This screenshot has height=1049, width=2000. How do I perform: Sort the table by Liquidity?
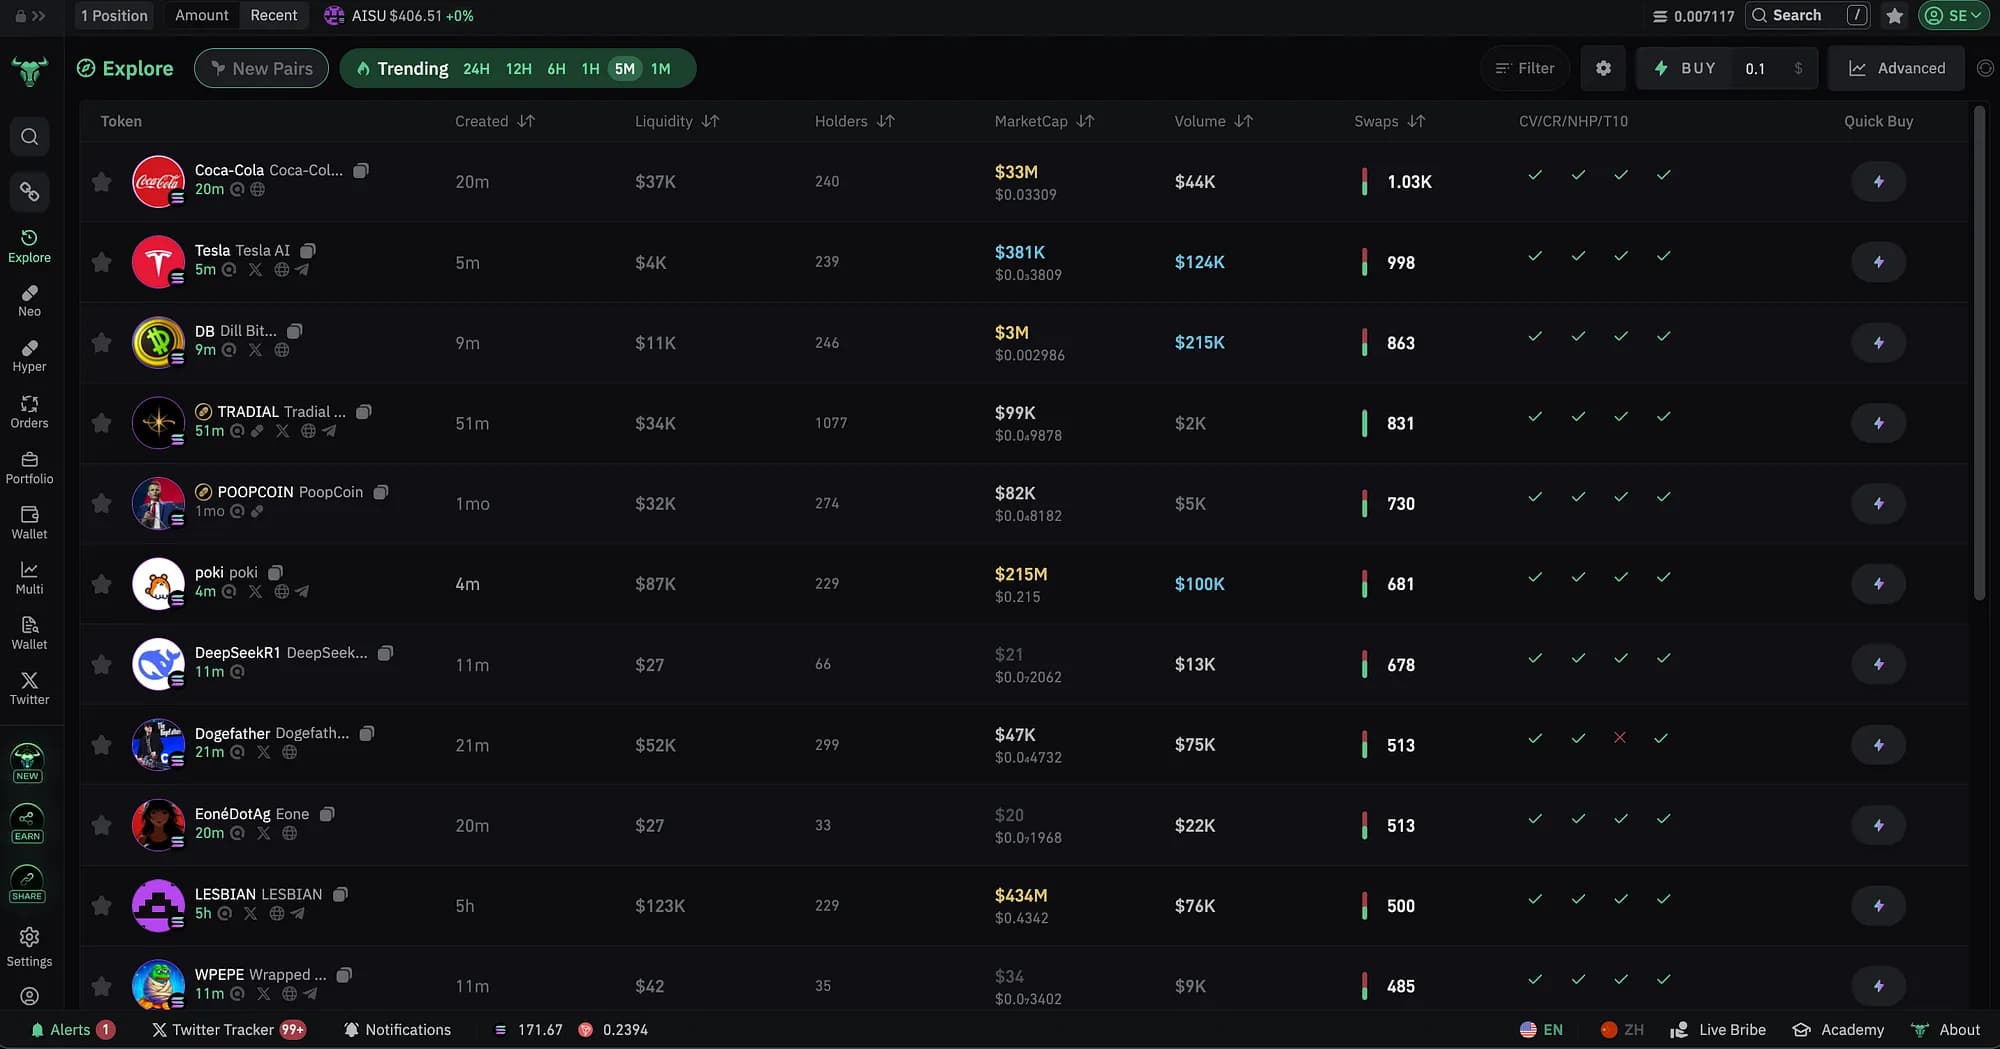677,121
